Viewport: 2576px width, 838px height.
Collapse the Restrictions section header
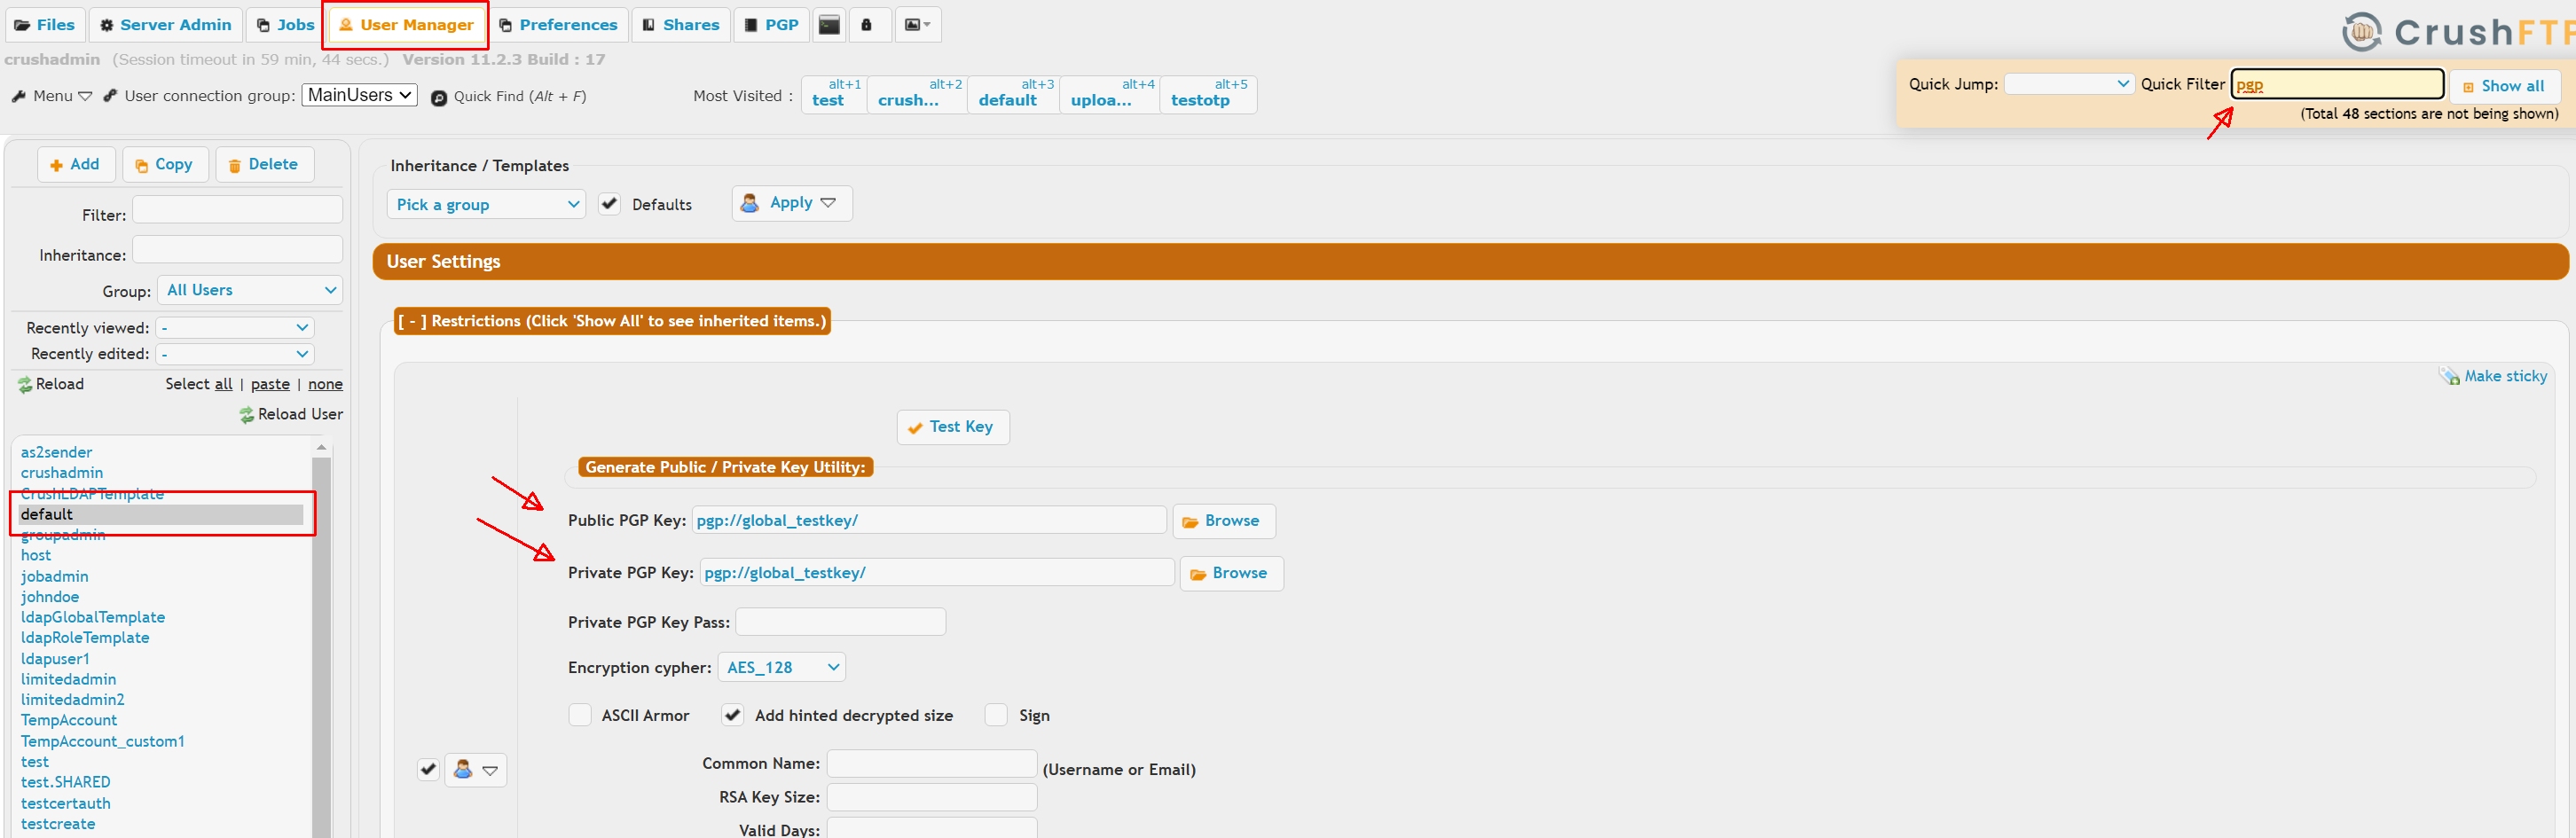(612, 321)
